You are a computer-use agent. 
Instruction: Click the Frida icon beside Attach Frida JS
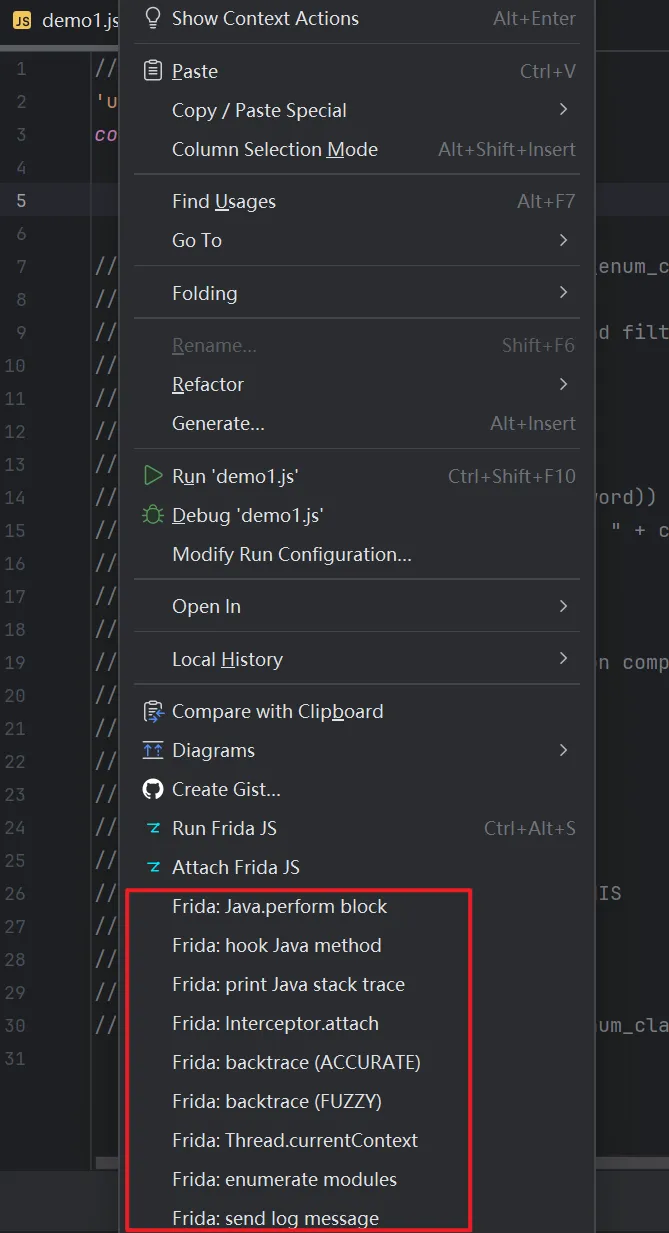(153, 867)
